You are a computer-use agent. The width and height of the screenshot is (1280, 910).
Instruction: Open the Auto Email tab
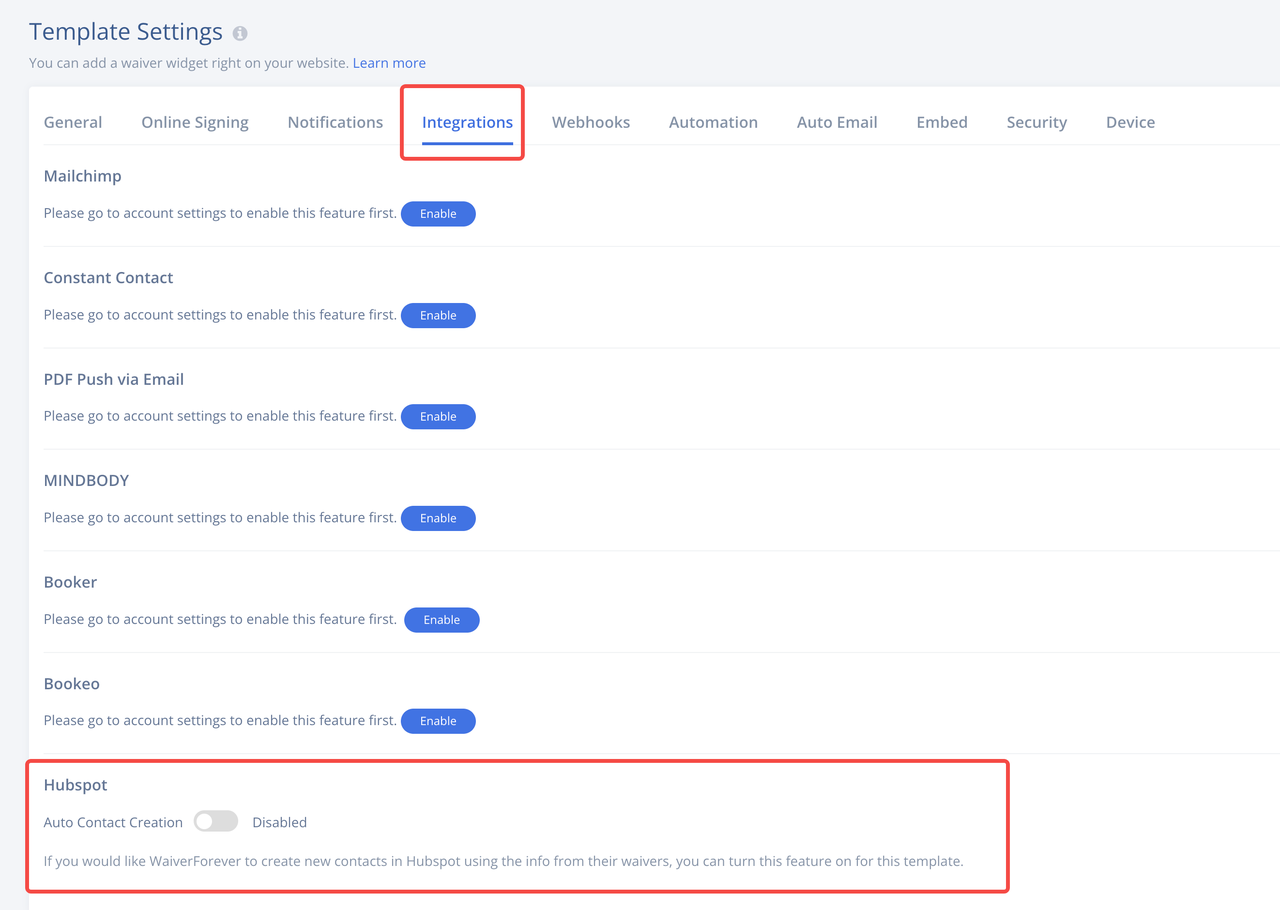[x=837, y=122]
